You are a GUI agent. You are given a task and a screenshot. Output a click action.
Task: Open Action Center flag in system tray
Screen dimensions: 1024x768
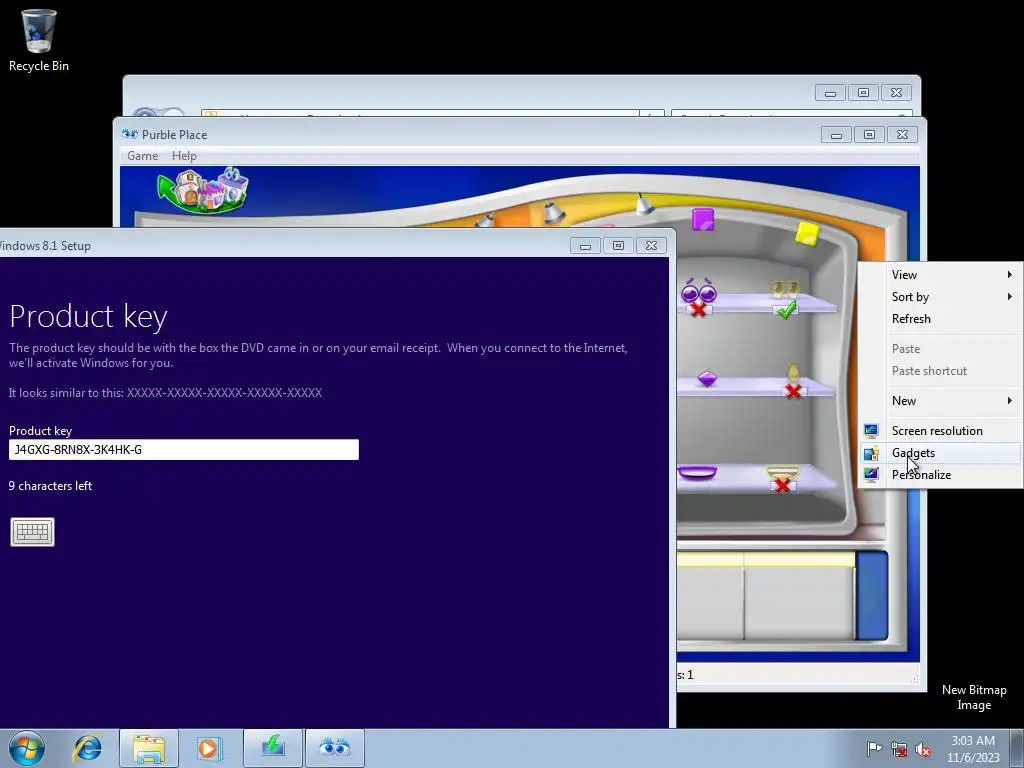[x=874, y=749]
